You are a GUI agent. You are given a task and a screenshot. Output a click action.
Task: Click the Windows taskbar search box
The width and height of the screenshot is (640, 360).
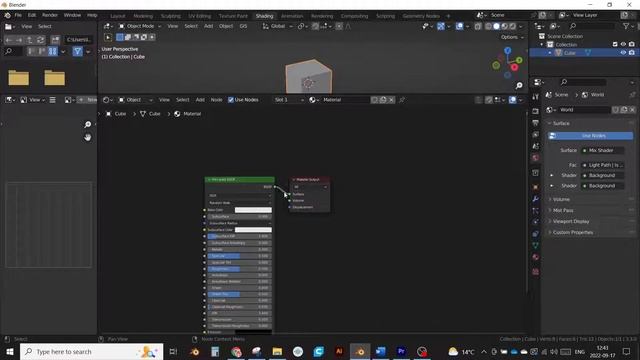pos(91,351)
